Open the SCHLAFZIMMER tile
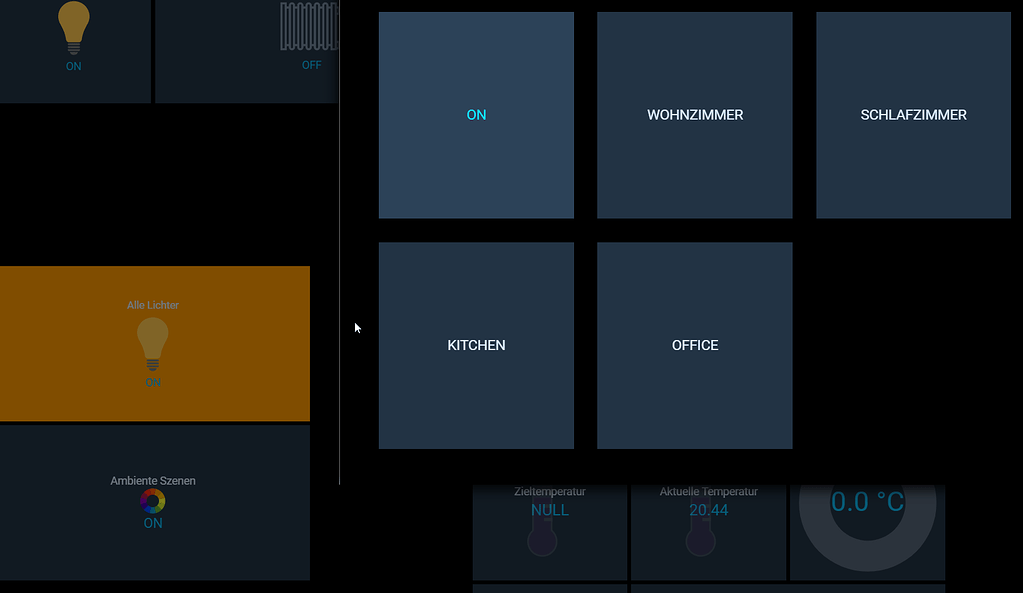The height and width of the screenshot is (593, 1023). [912, 115]
